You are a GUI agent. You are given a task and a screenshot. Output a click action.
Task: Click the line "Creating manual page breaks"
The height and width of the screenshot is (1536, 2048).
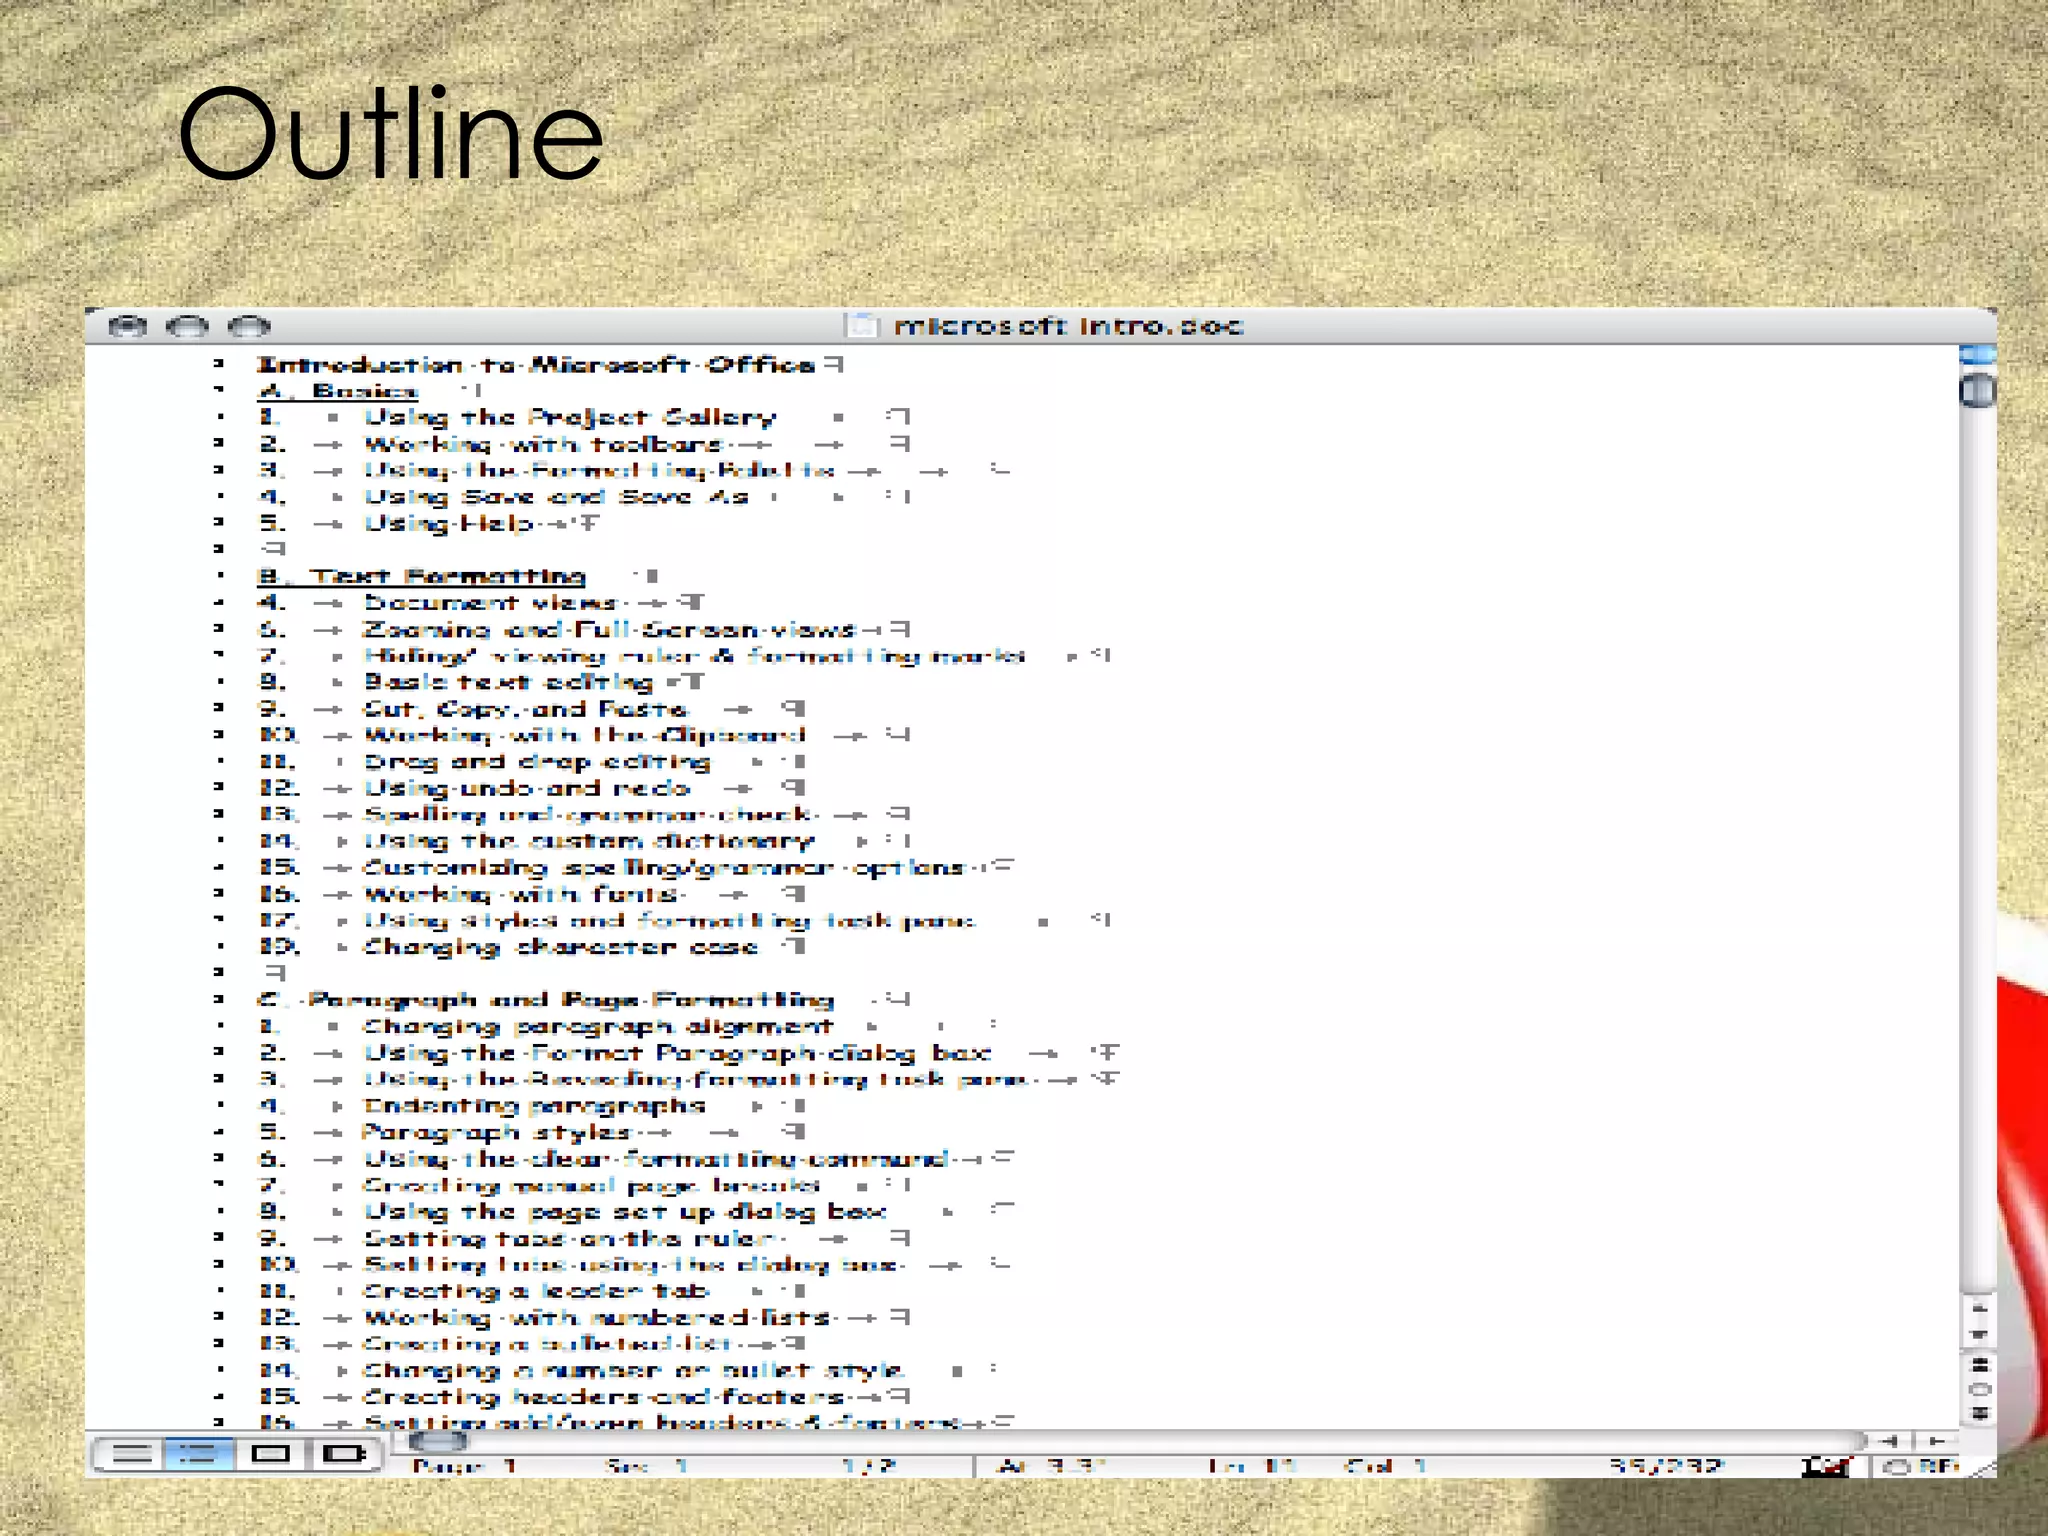pyautogui.click(x=591, y=1185)
